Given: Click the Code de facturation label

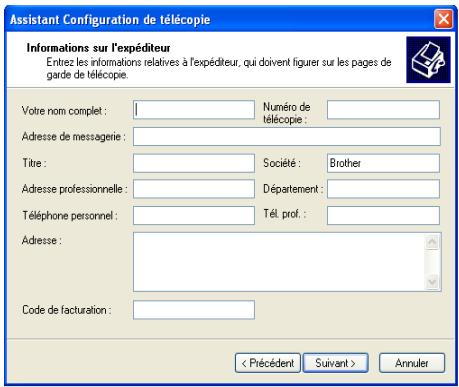Looking at the screenshot, I should tap(67, 310).
